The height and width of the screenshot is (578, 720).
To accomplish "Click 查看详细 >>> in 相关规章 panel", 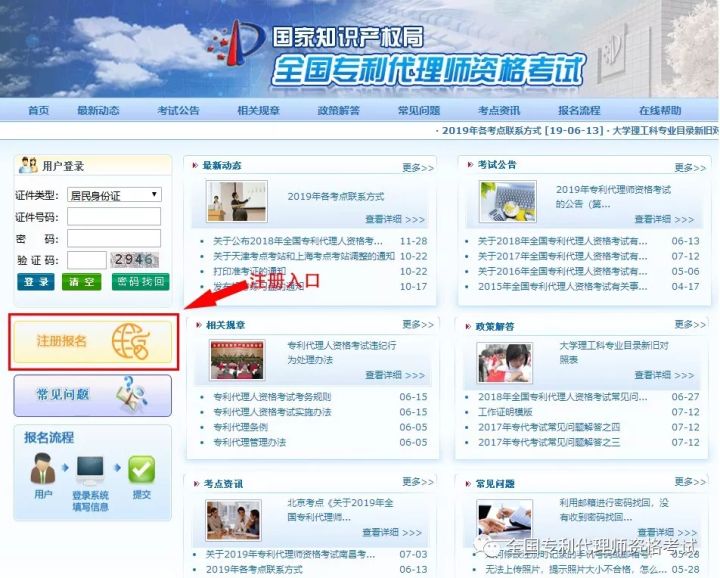I will (395, 375).
